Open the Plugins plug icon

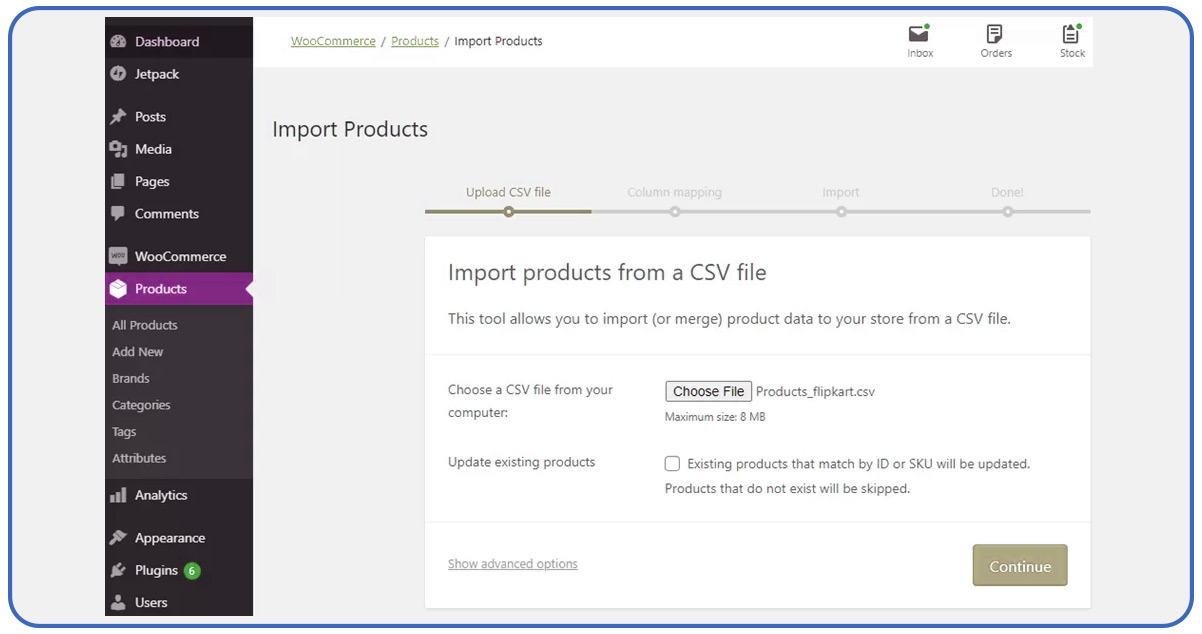[118, 570]
